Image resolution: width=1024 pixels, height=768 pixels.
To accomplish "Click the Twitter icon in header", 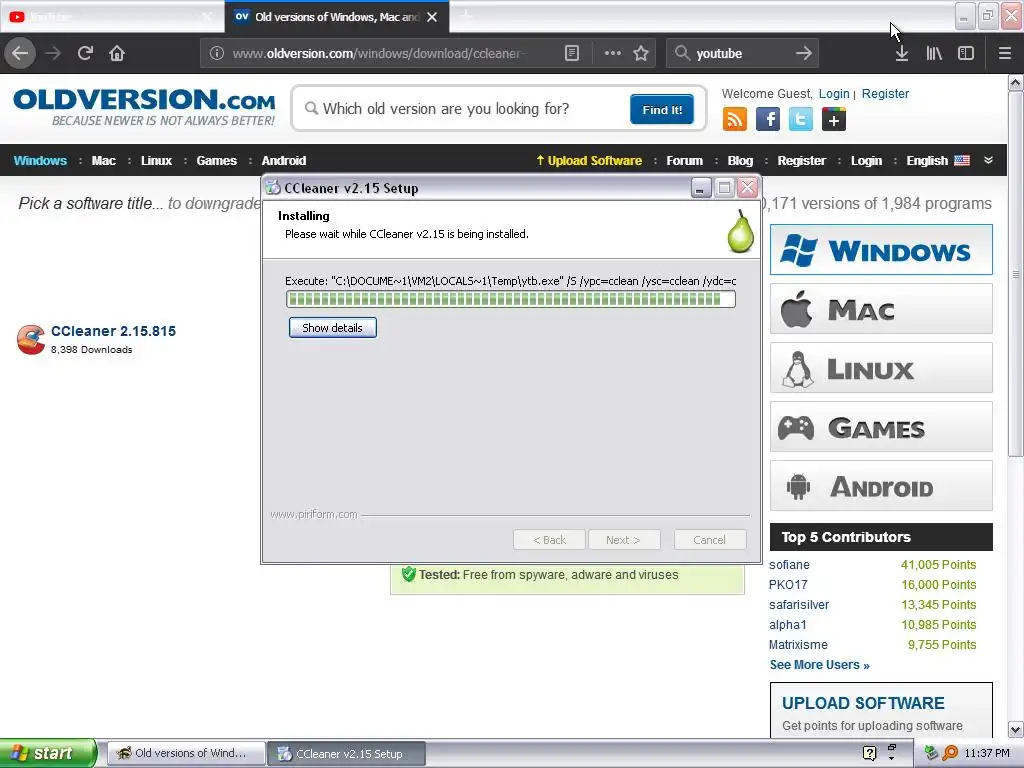I will [x=801, y=120].
